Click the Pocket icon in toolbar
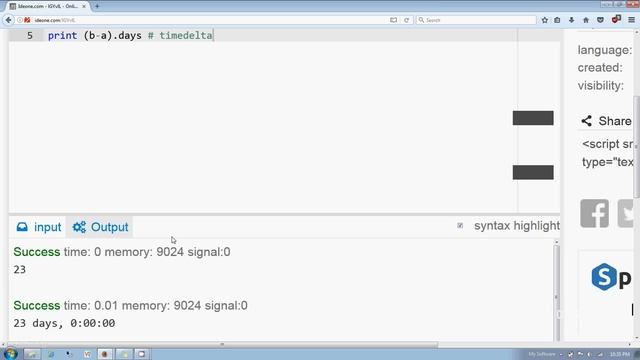 click(x=600, y=20)
